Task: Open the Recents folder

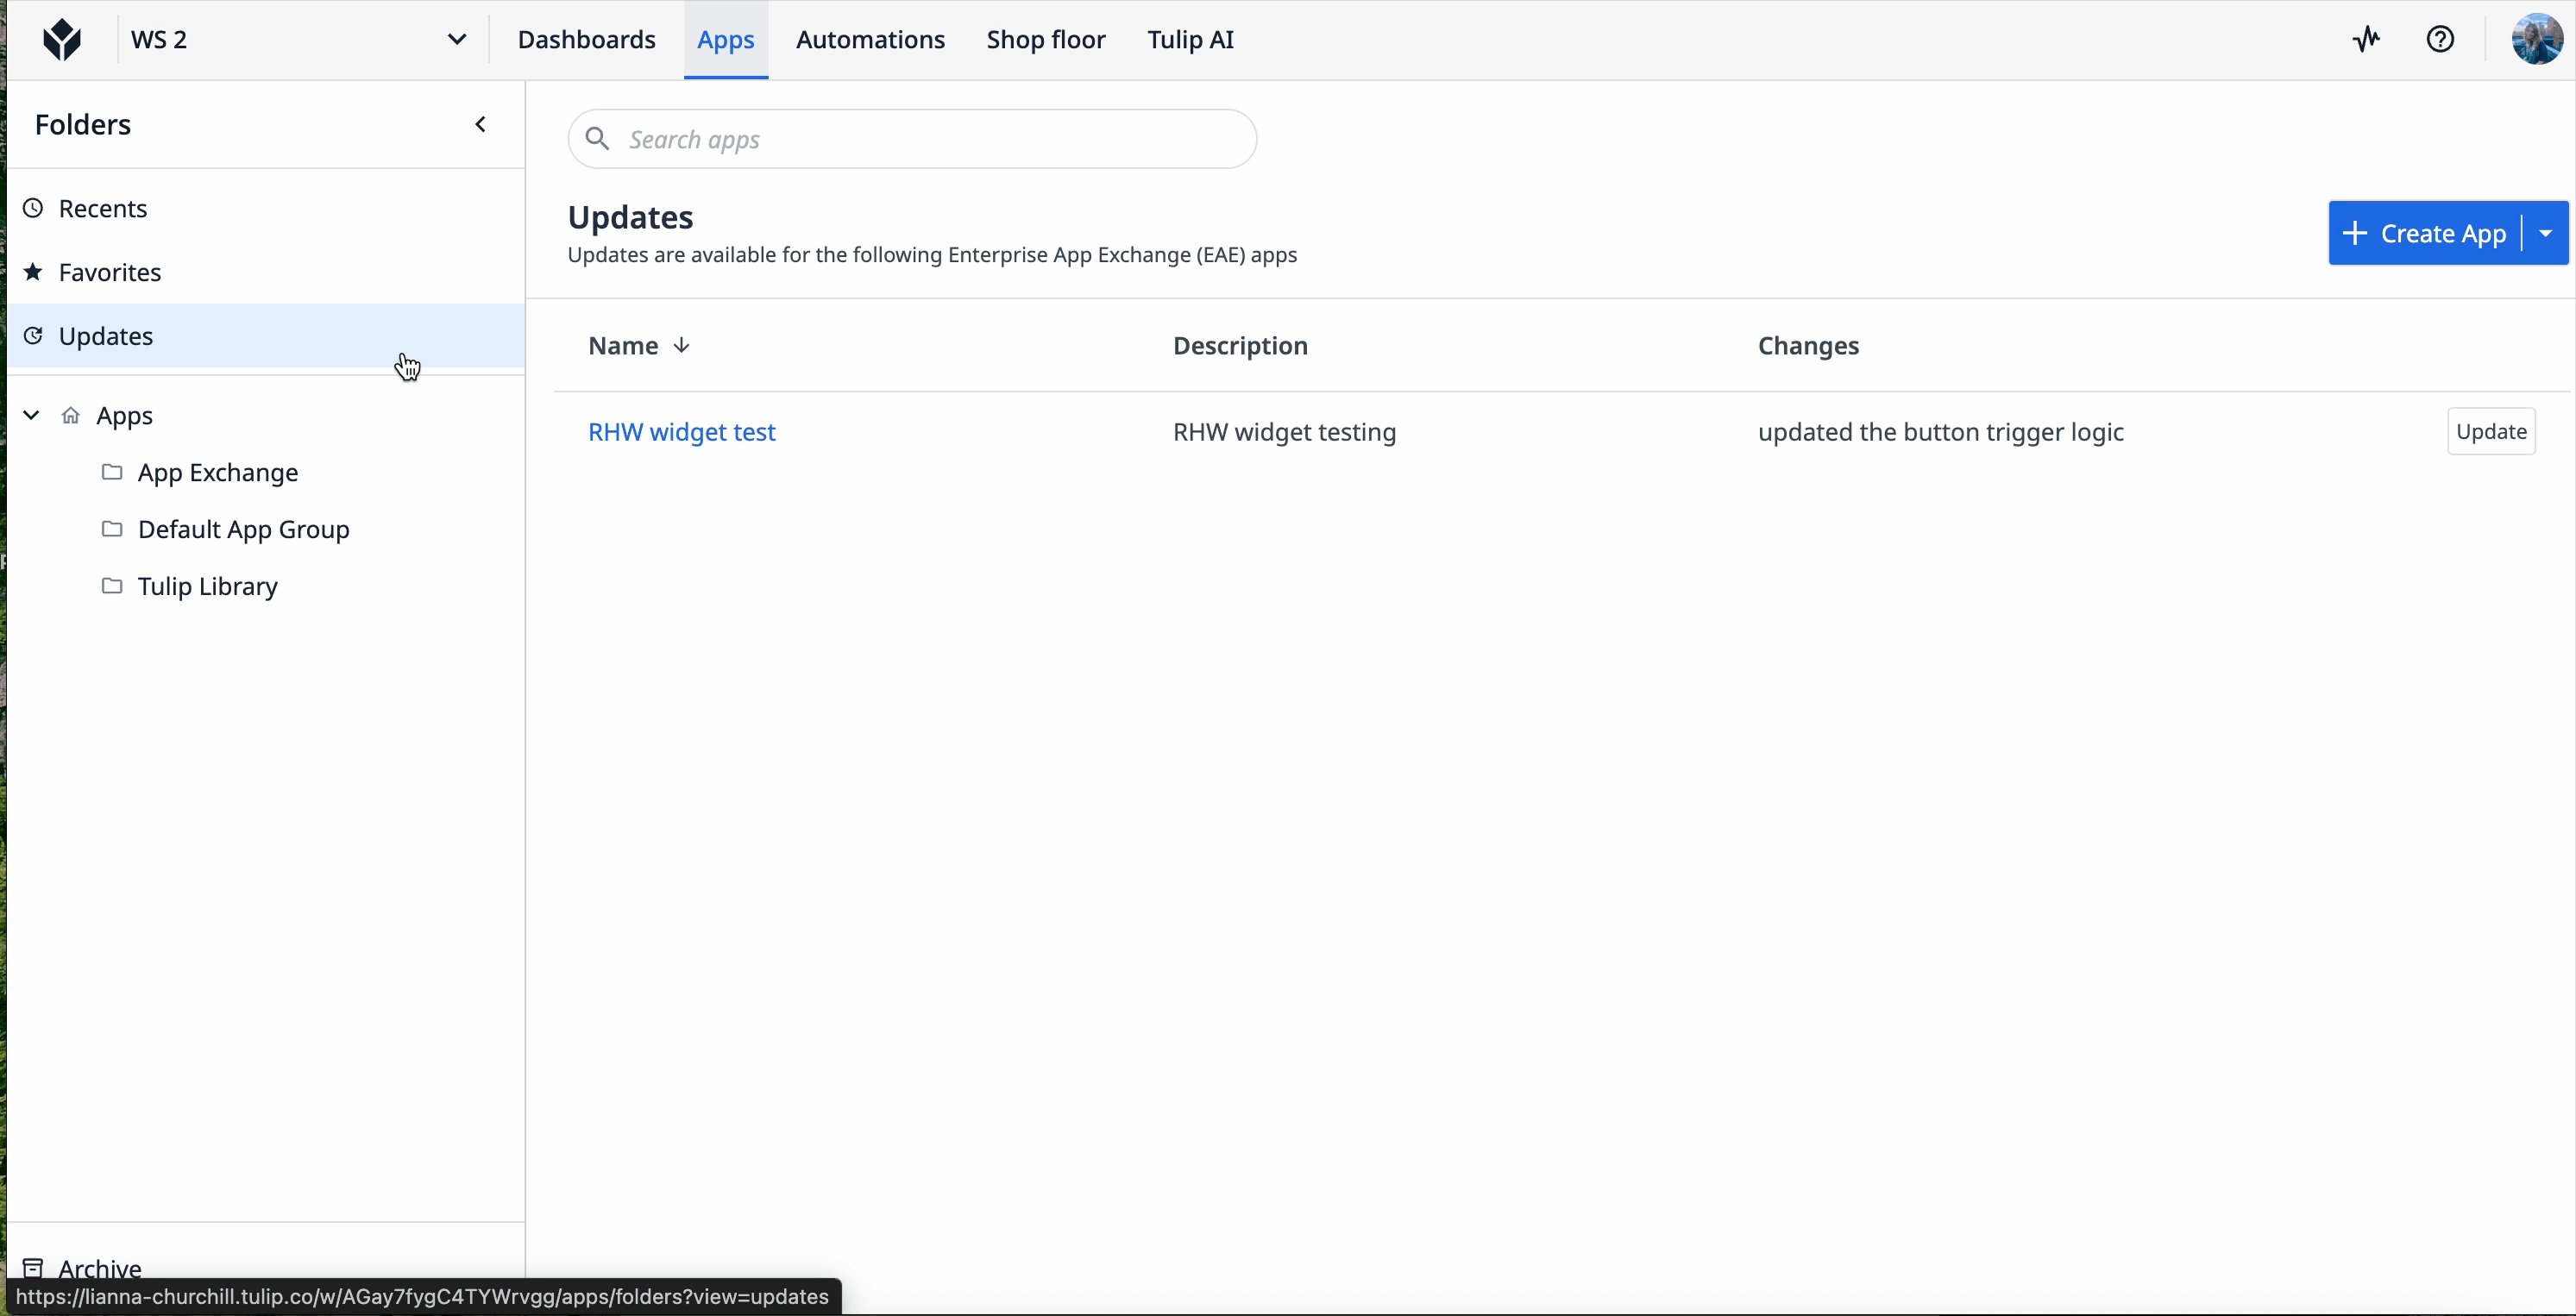Action: [x=266, y=208]
